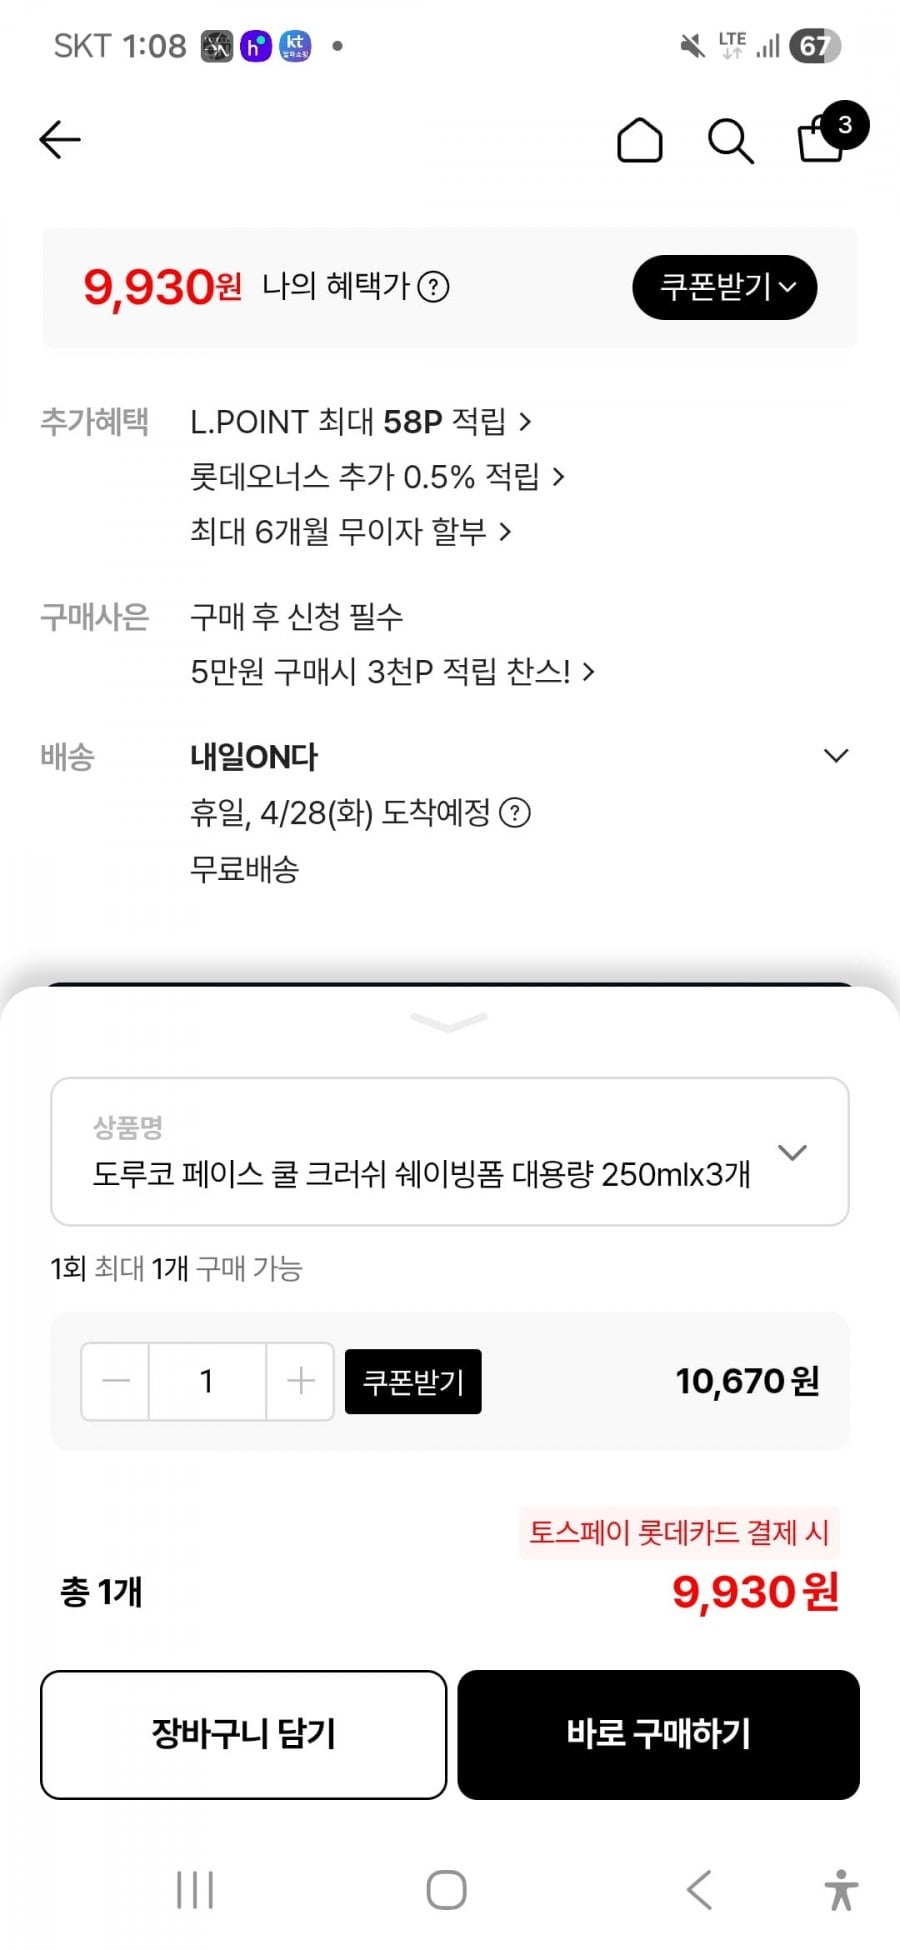Open search with magnifier icon

click(x=730, y=141)
